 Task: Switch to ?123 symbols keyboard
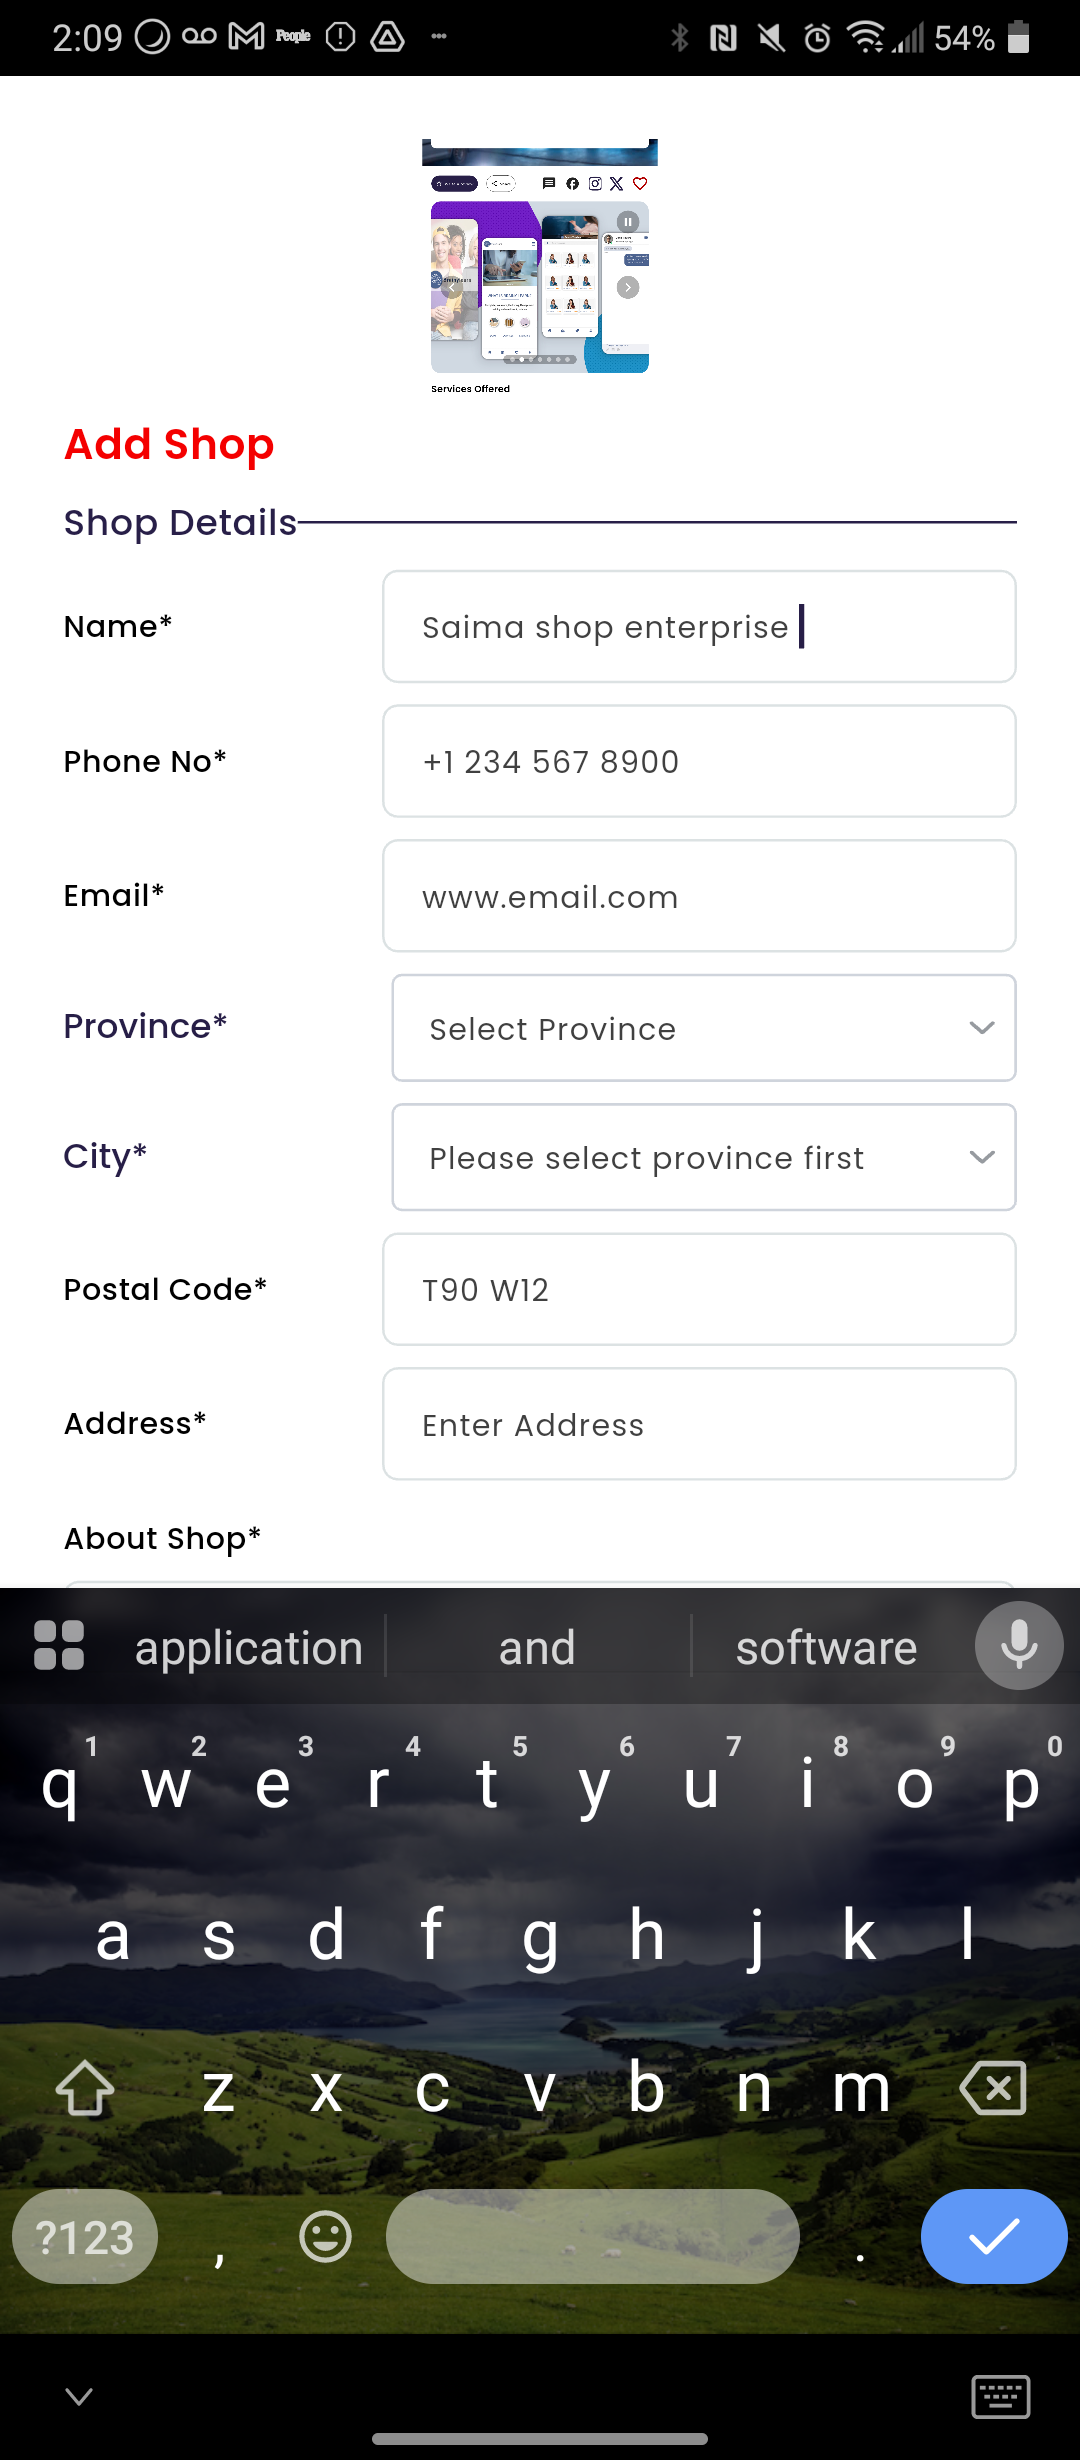tap(85, 2236)
